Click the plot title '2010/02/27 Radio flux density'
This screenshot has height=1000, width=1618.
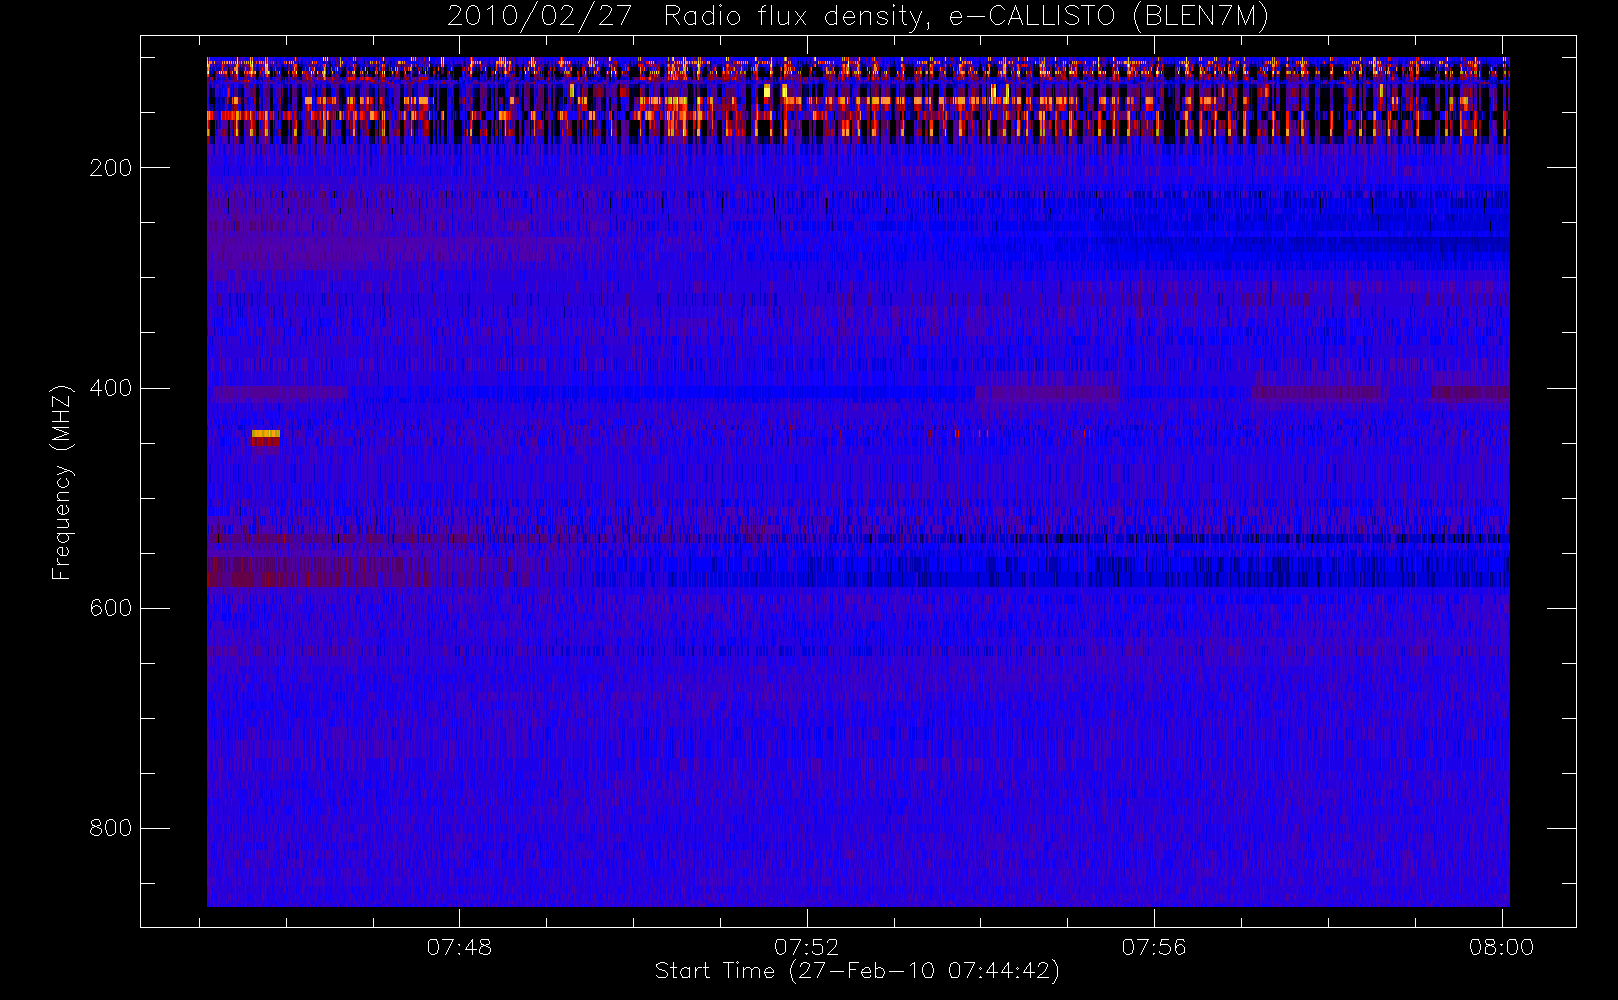point(857,16)
